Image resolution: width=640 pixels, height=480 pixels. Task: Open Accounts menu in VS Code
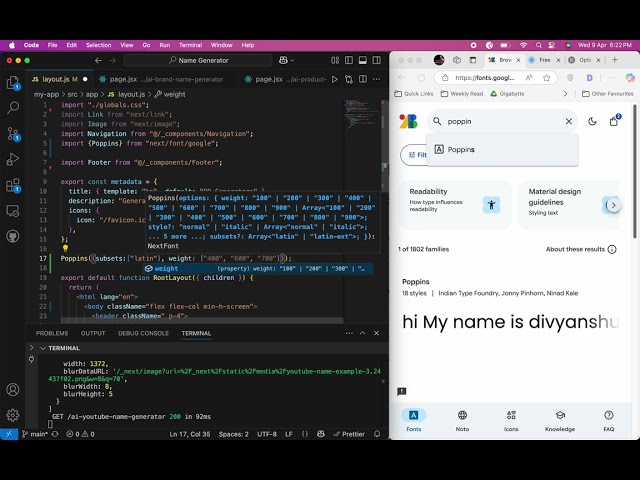coord(13,390)
